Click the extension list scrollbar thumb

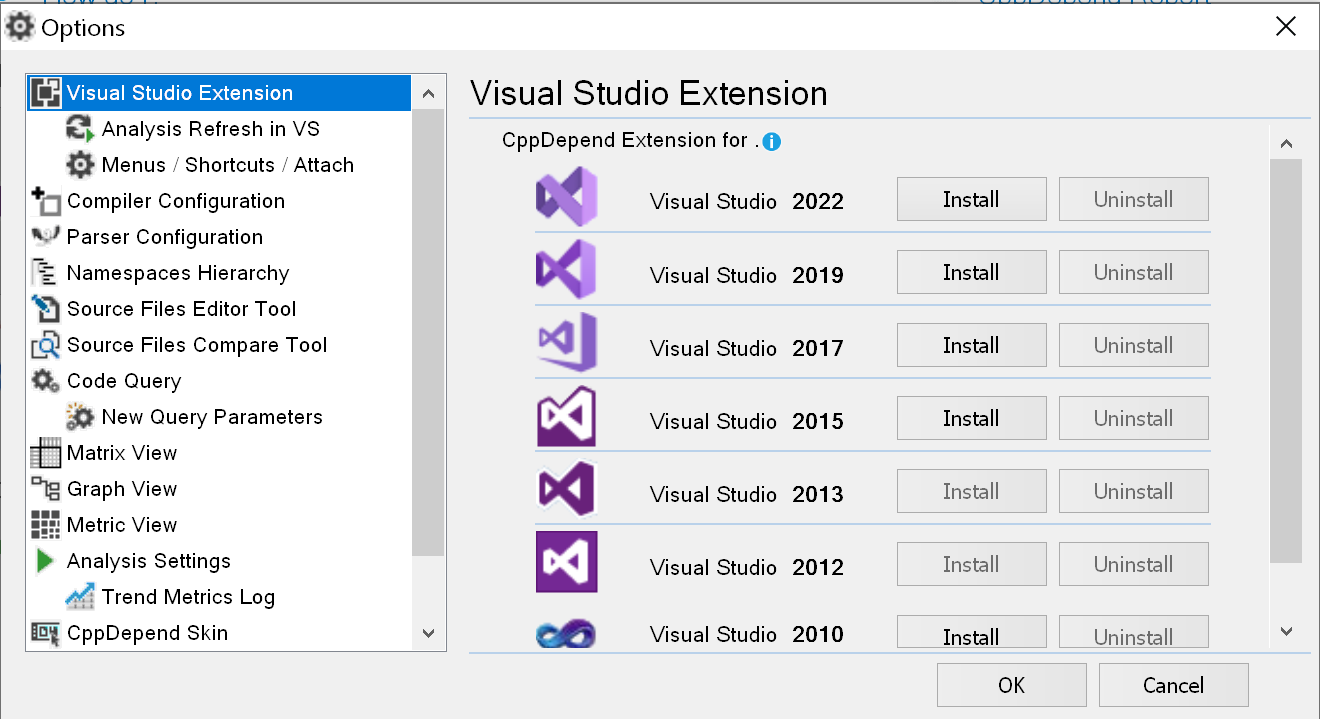click(1286, 360)
